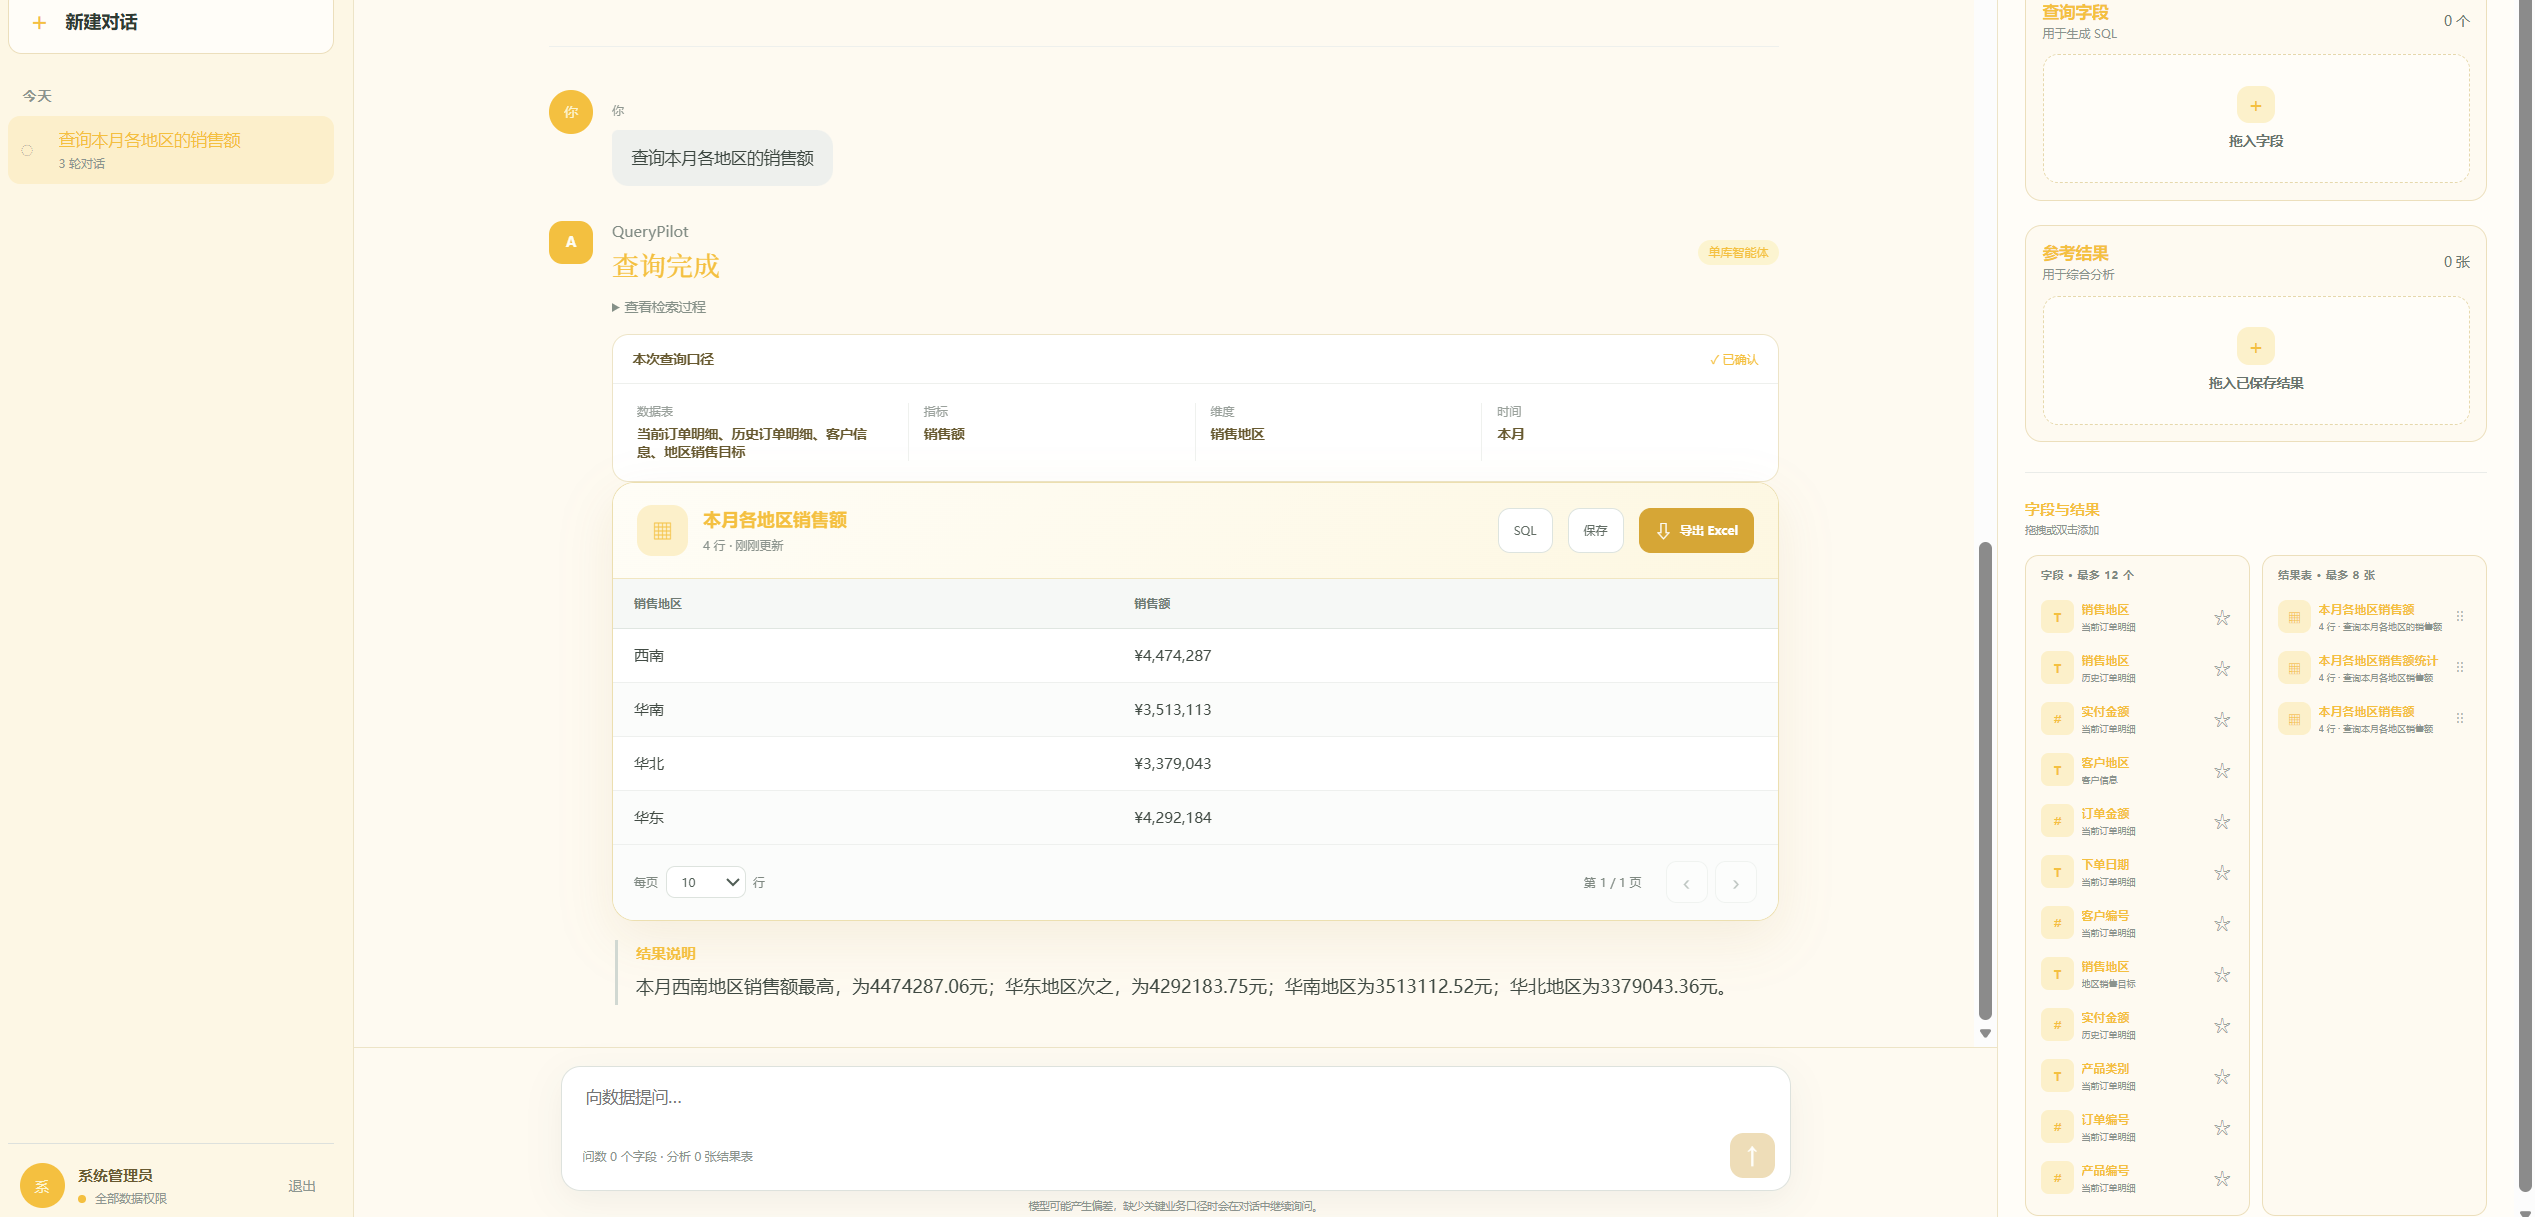Star the 实付金额 field from 历史订单明细
The width and height of the screenshot is (2535, 1217).
point(2222,1026)
